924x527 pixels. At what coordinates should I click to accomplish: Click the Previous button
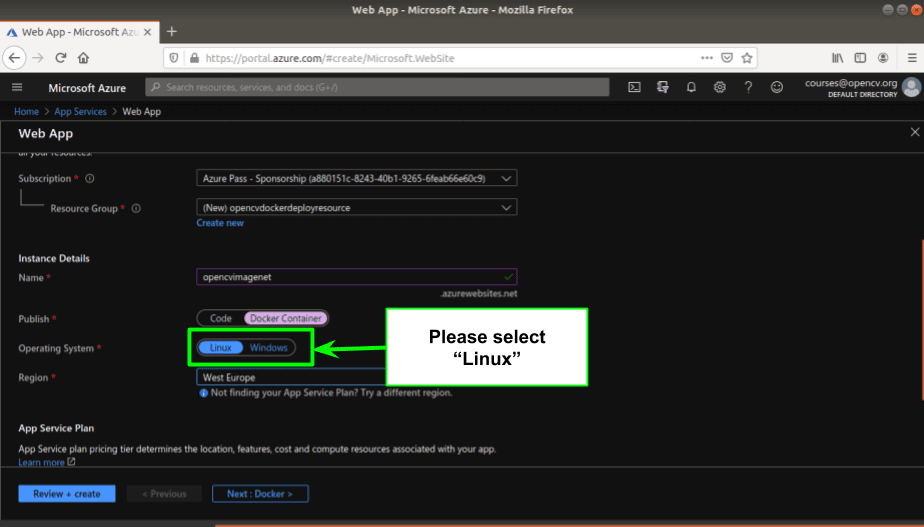coord(164,494)
